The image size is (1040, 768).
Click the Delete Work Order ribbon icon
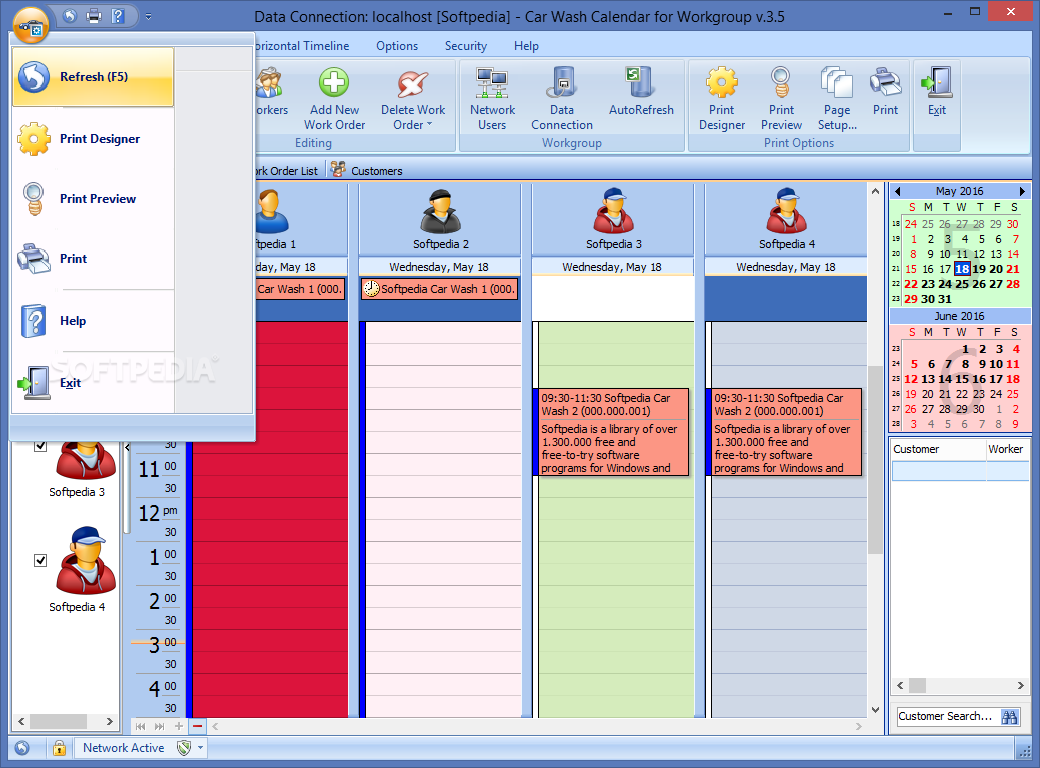click(x=413, y=84)
